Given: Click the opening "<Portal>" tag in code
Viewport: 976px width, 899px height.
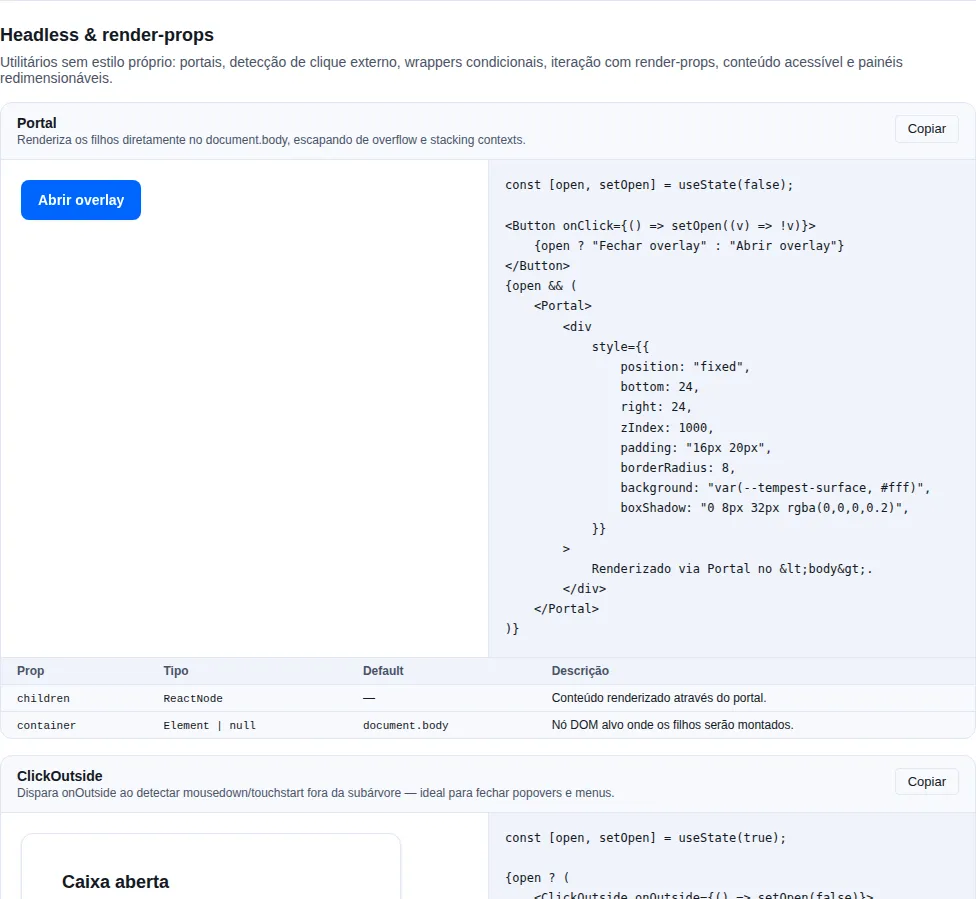Looking at the screenshot, I should tap(563, 306).
